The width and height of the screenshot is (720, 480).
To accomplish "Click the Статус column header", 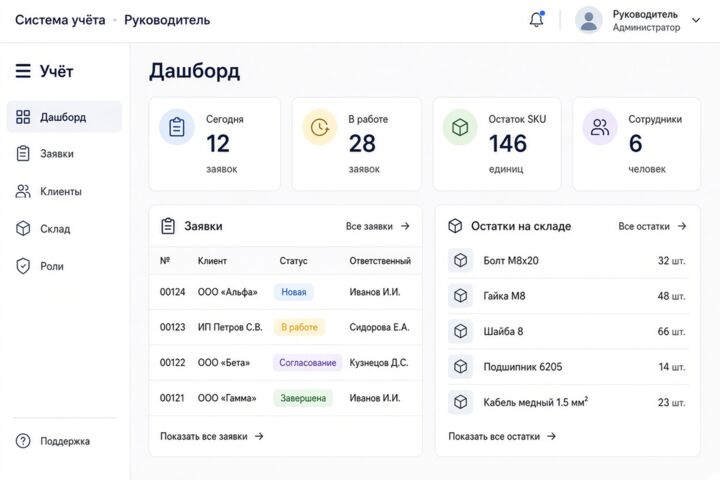I will pos(293,261).
